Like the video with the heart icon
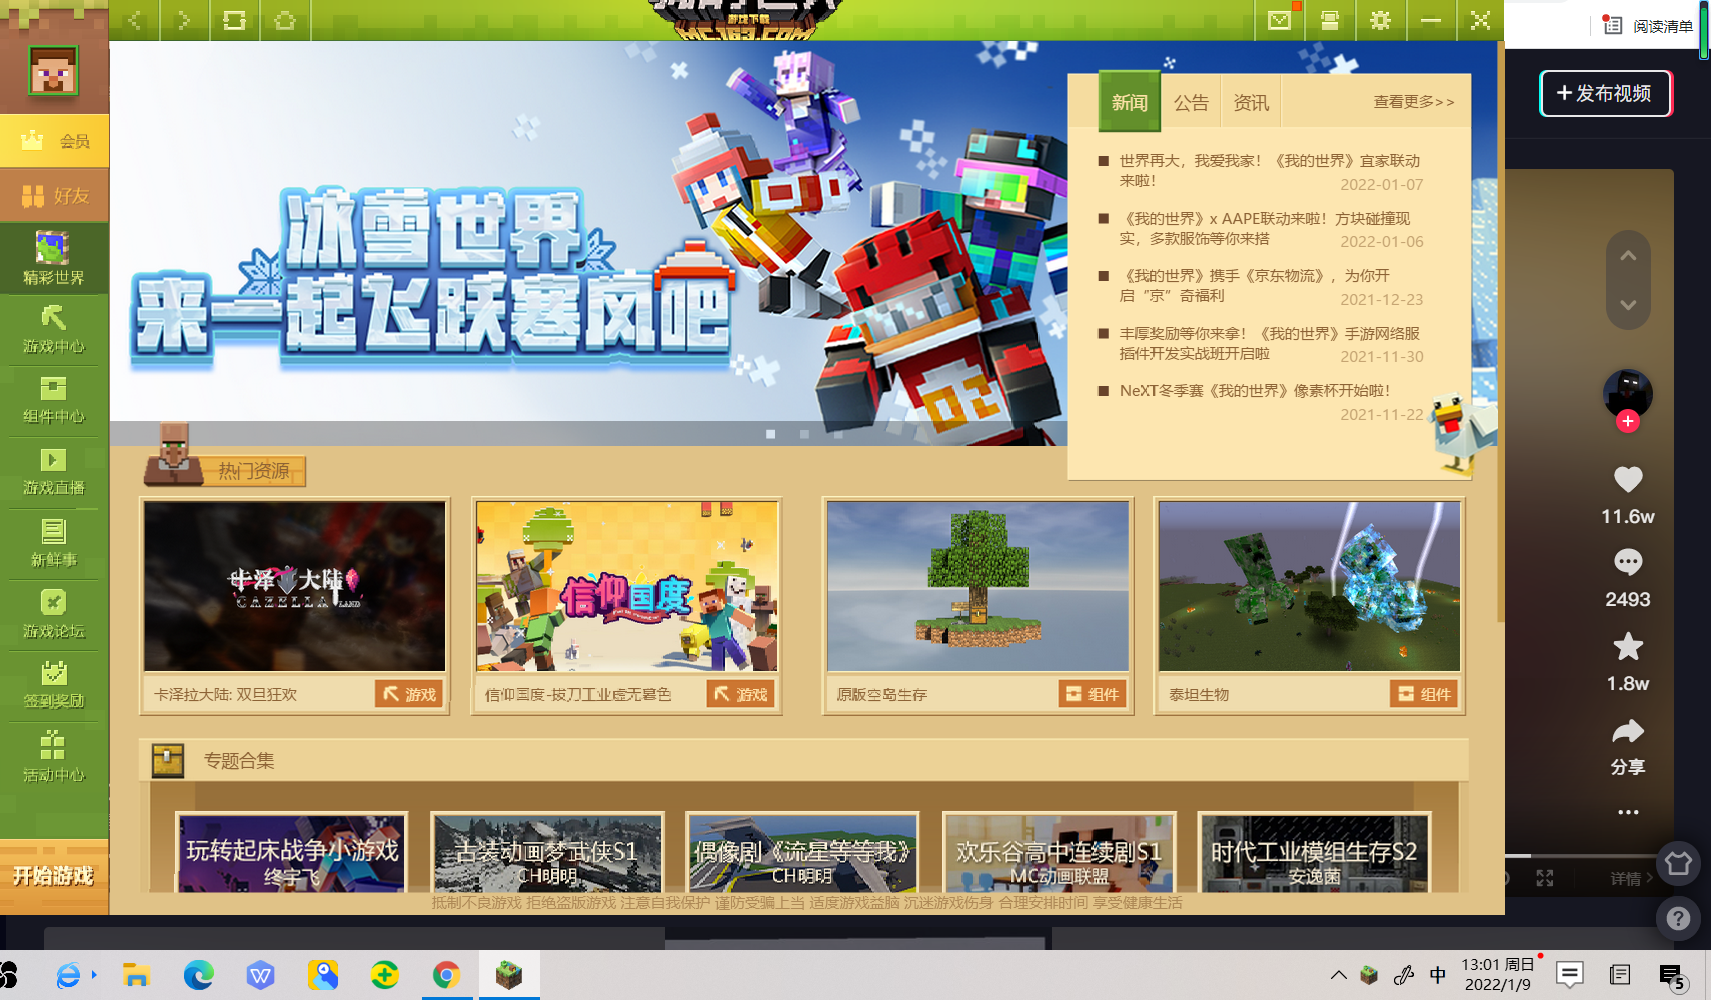The height and width of the screenshot is (1000, 1711). click(x=1628, y=480)
